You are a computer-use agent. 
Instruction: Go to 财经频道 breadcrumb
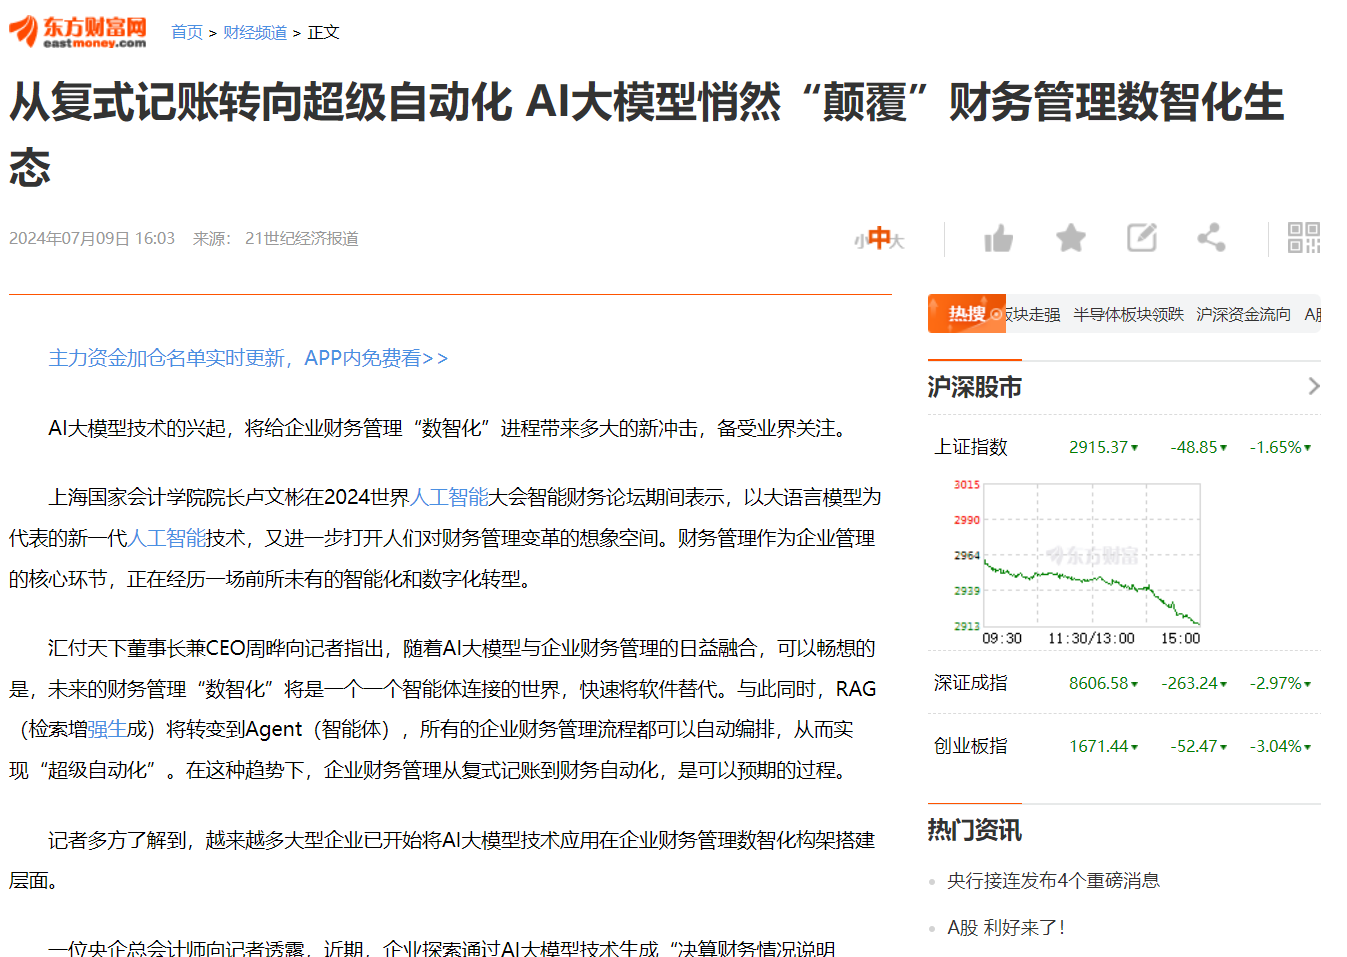[x=255, y=33]
